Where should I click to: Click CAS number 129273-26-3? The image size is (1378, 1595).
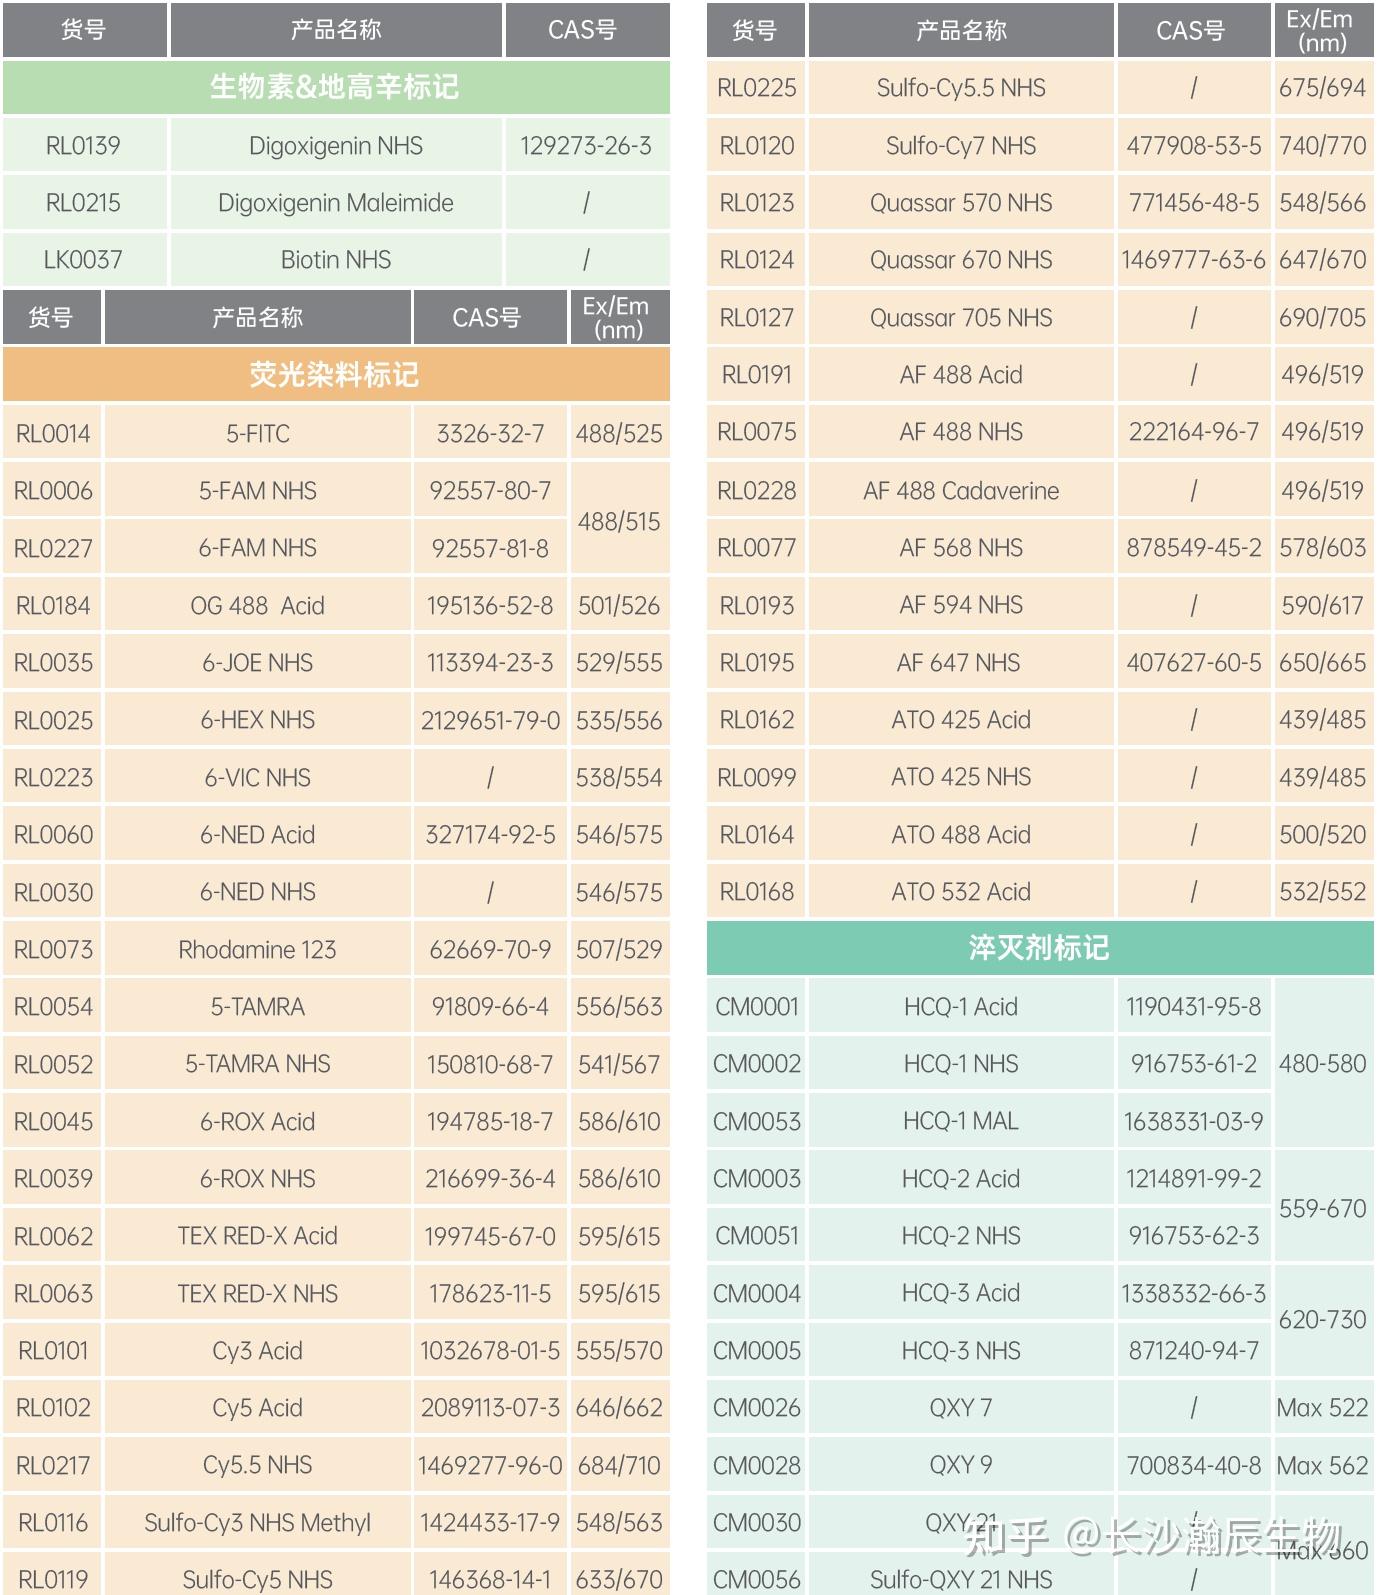tap(586, 146)
